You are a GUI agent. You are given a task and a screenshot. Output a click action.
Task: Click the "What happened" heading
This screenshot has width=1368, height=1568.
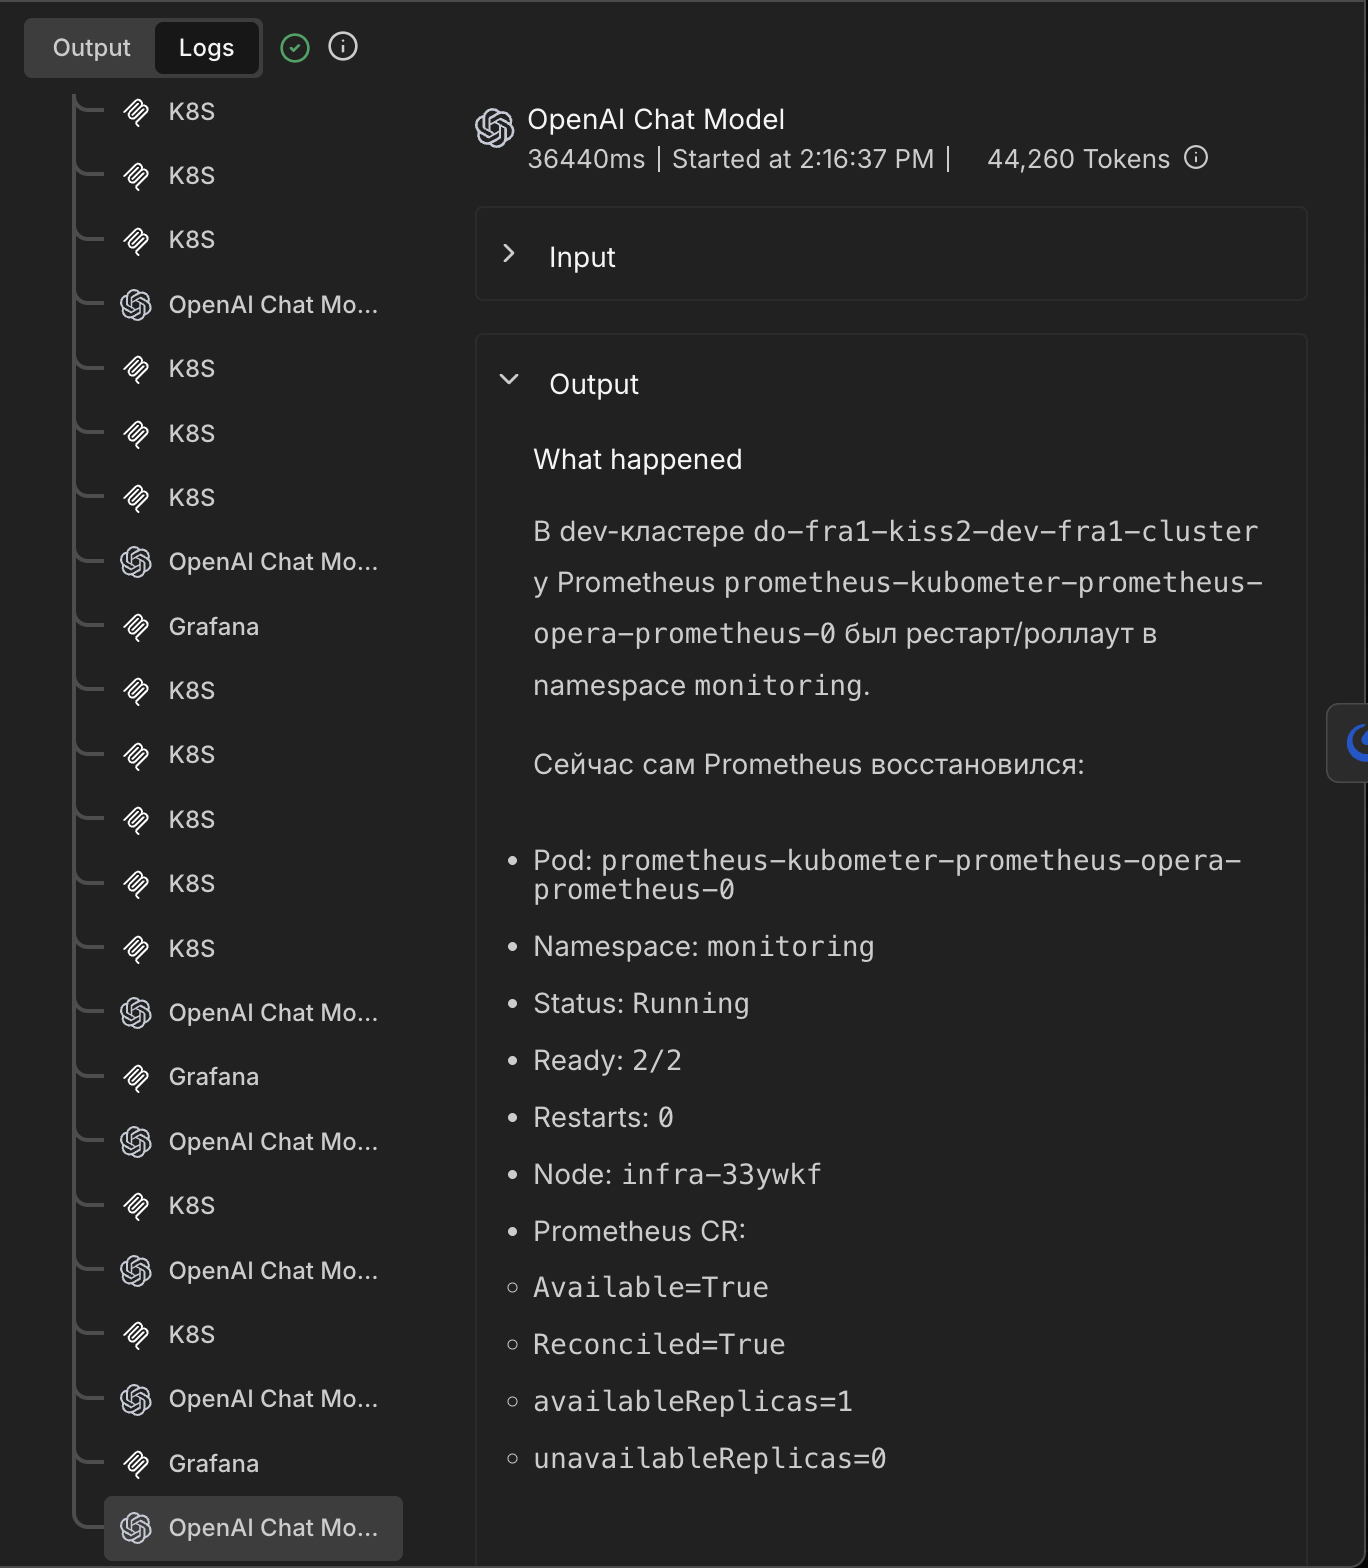pyautogui.click(x=638, y=460)
